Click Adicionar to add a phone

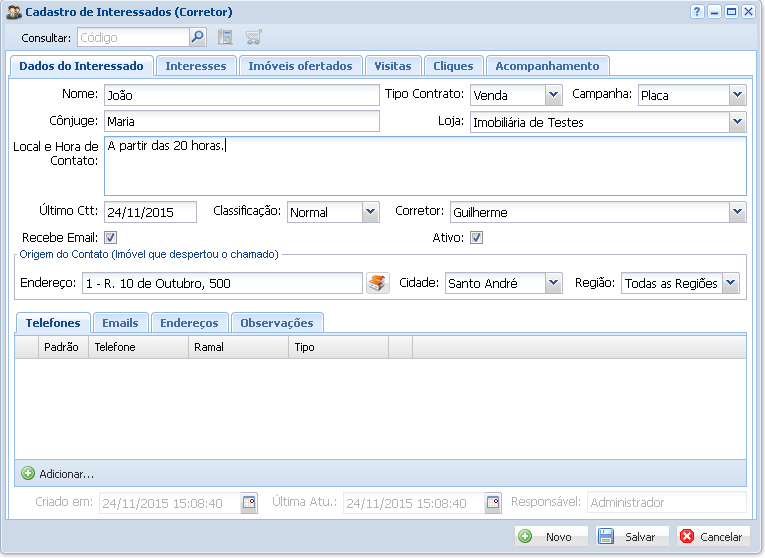58,473
